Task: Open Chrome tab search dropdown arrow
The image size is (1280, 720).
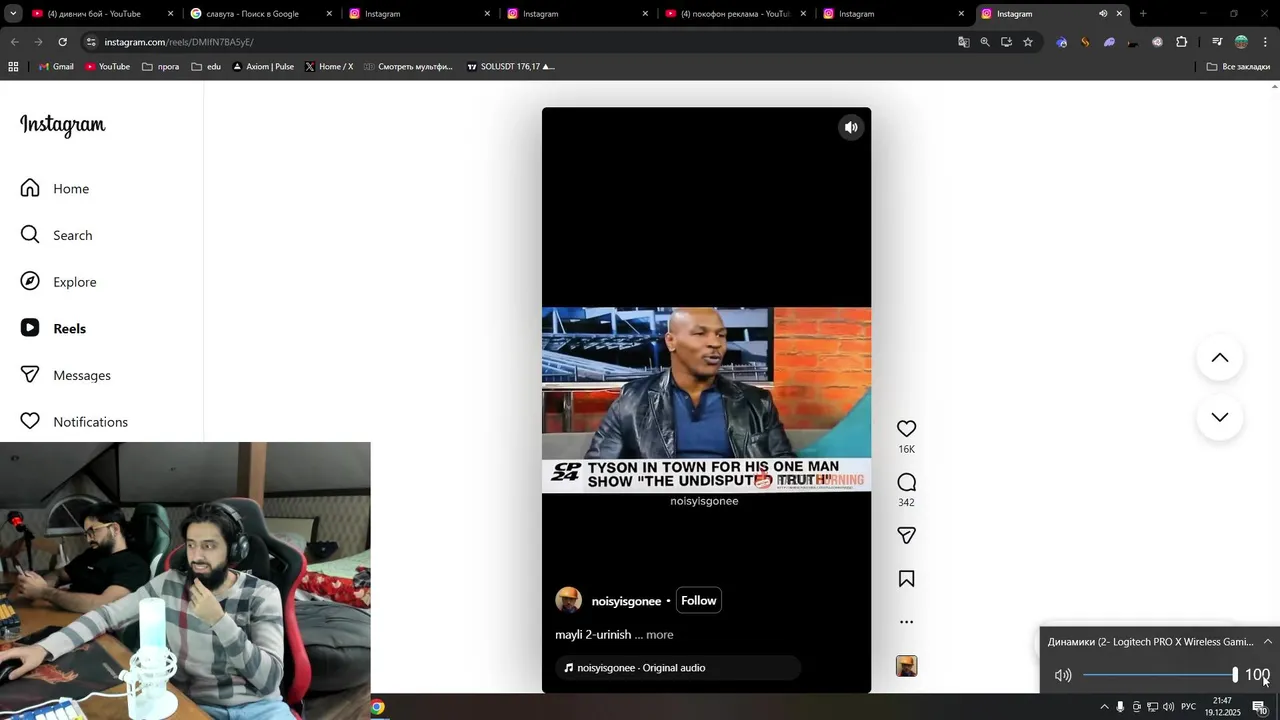Action: click(13, 14)
